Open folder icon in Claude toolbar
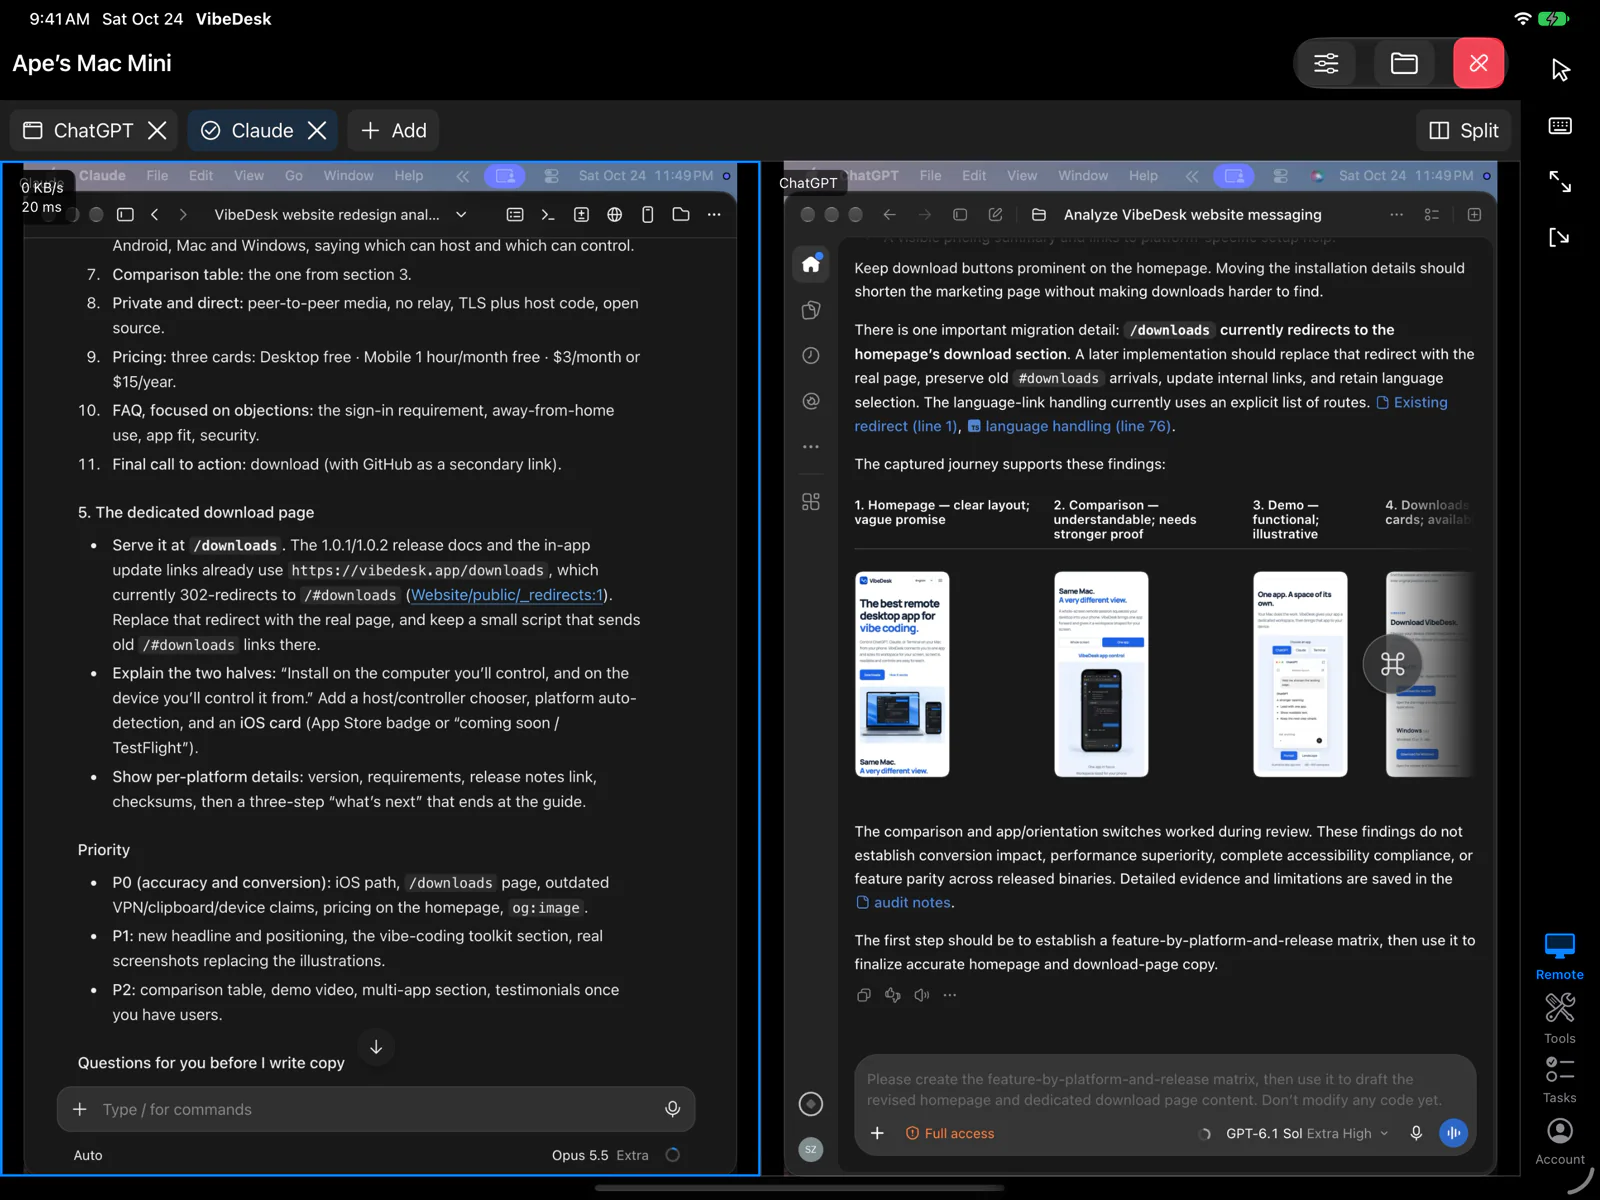Image resolution: width=1600 pixels, height=1200 pixels. pos(681,214)
